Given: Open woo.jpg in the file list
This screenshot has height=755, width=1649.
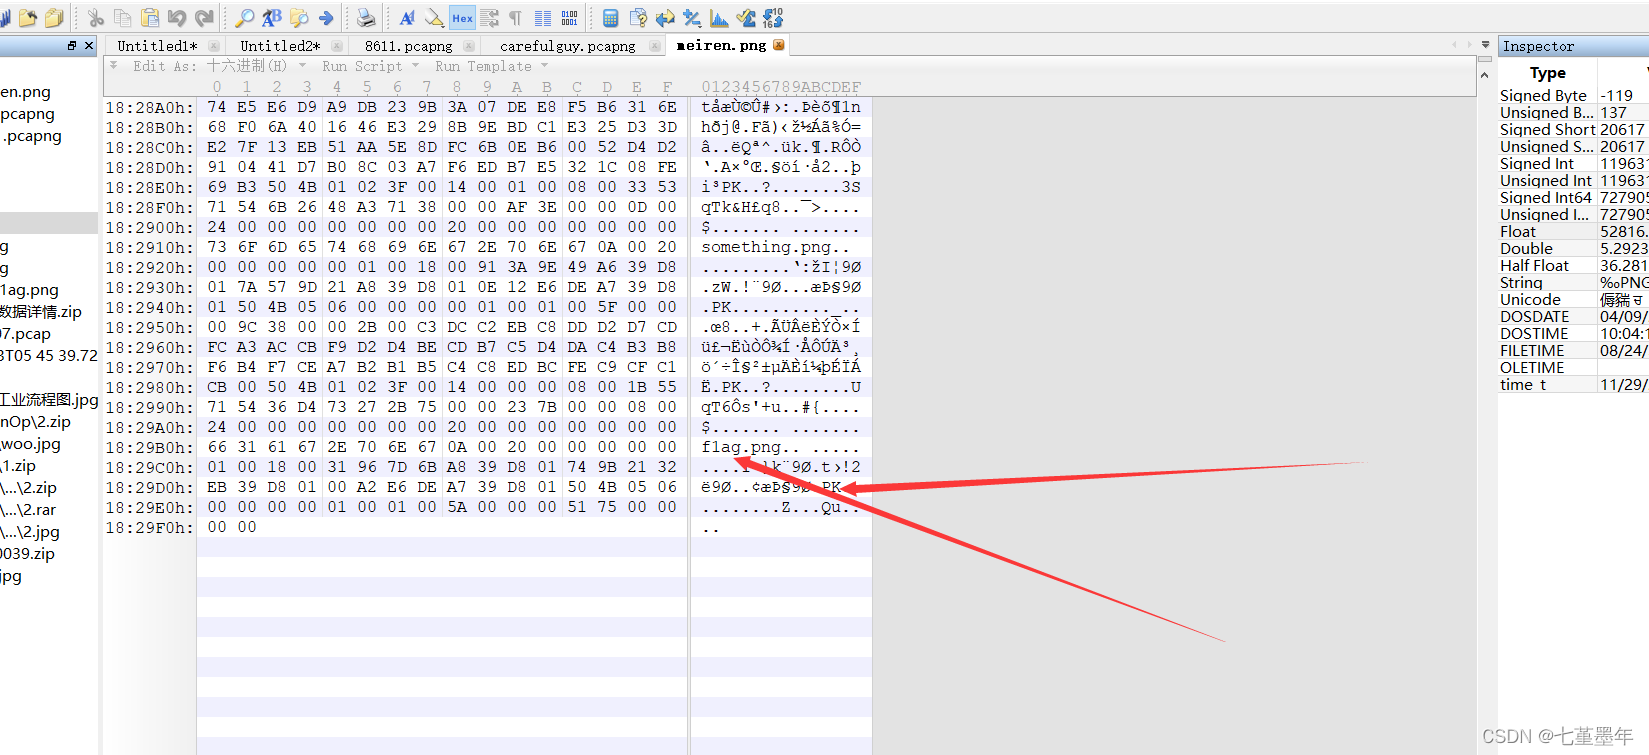Looking at the screenshot, I should point(30,444).
